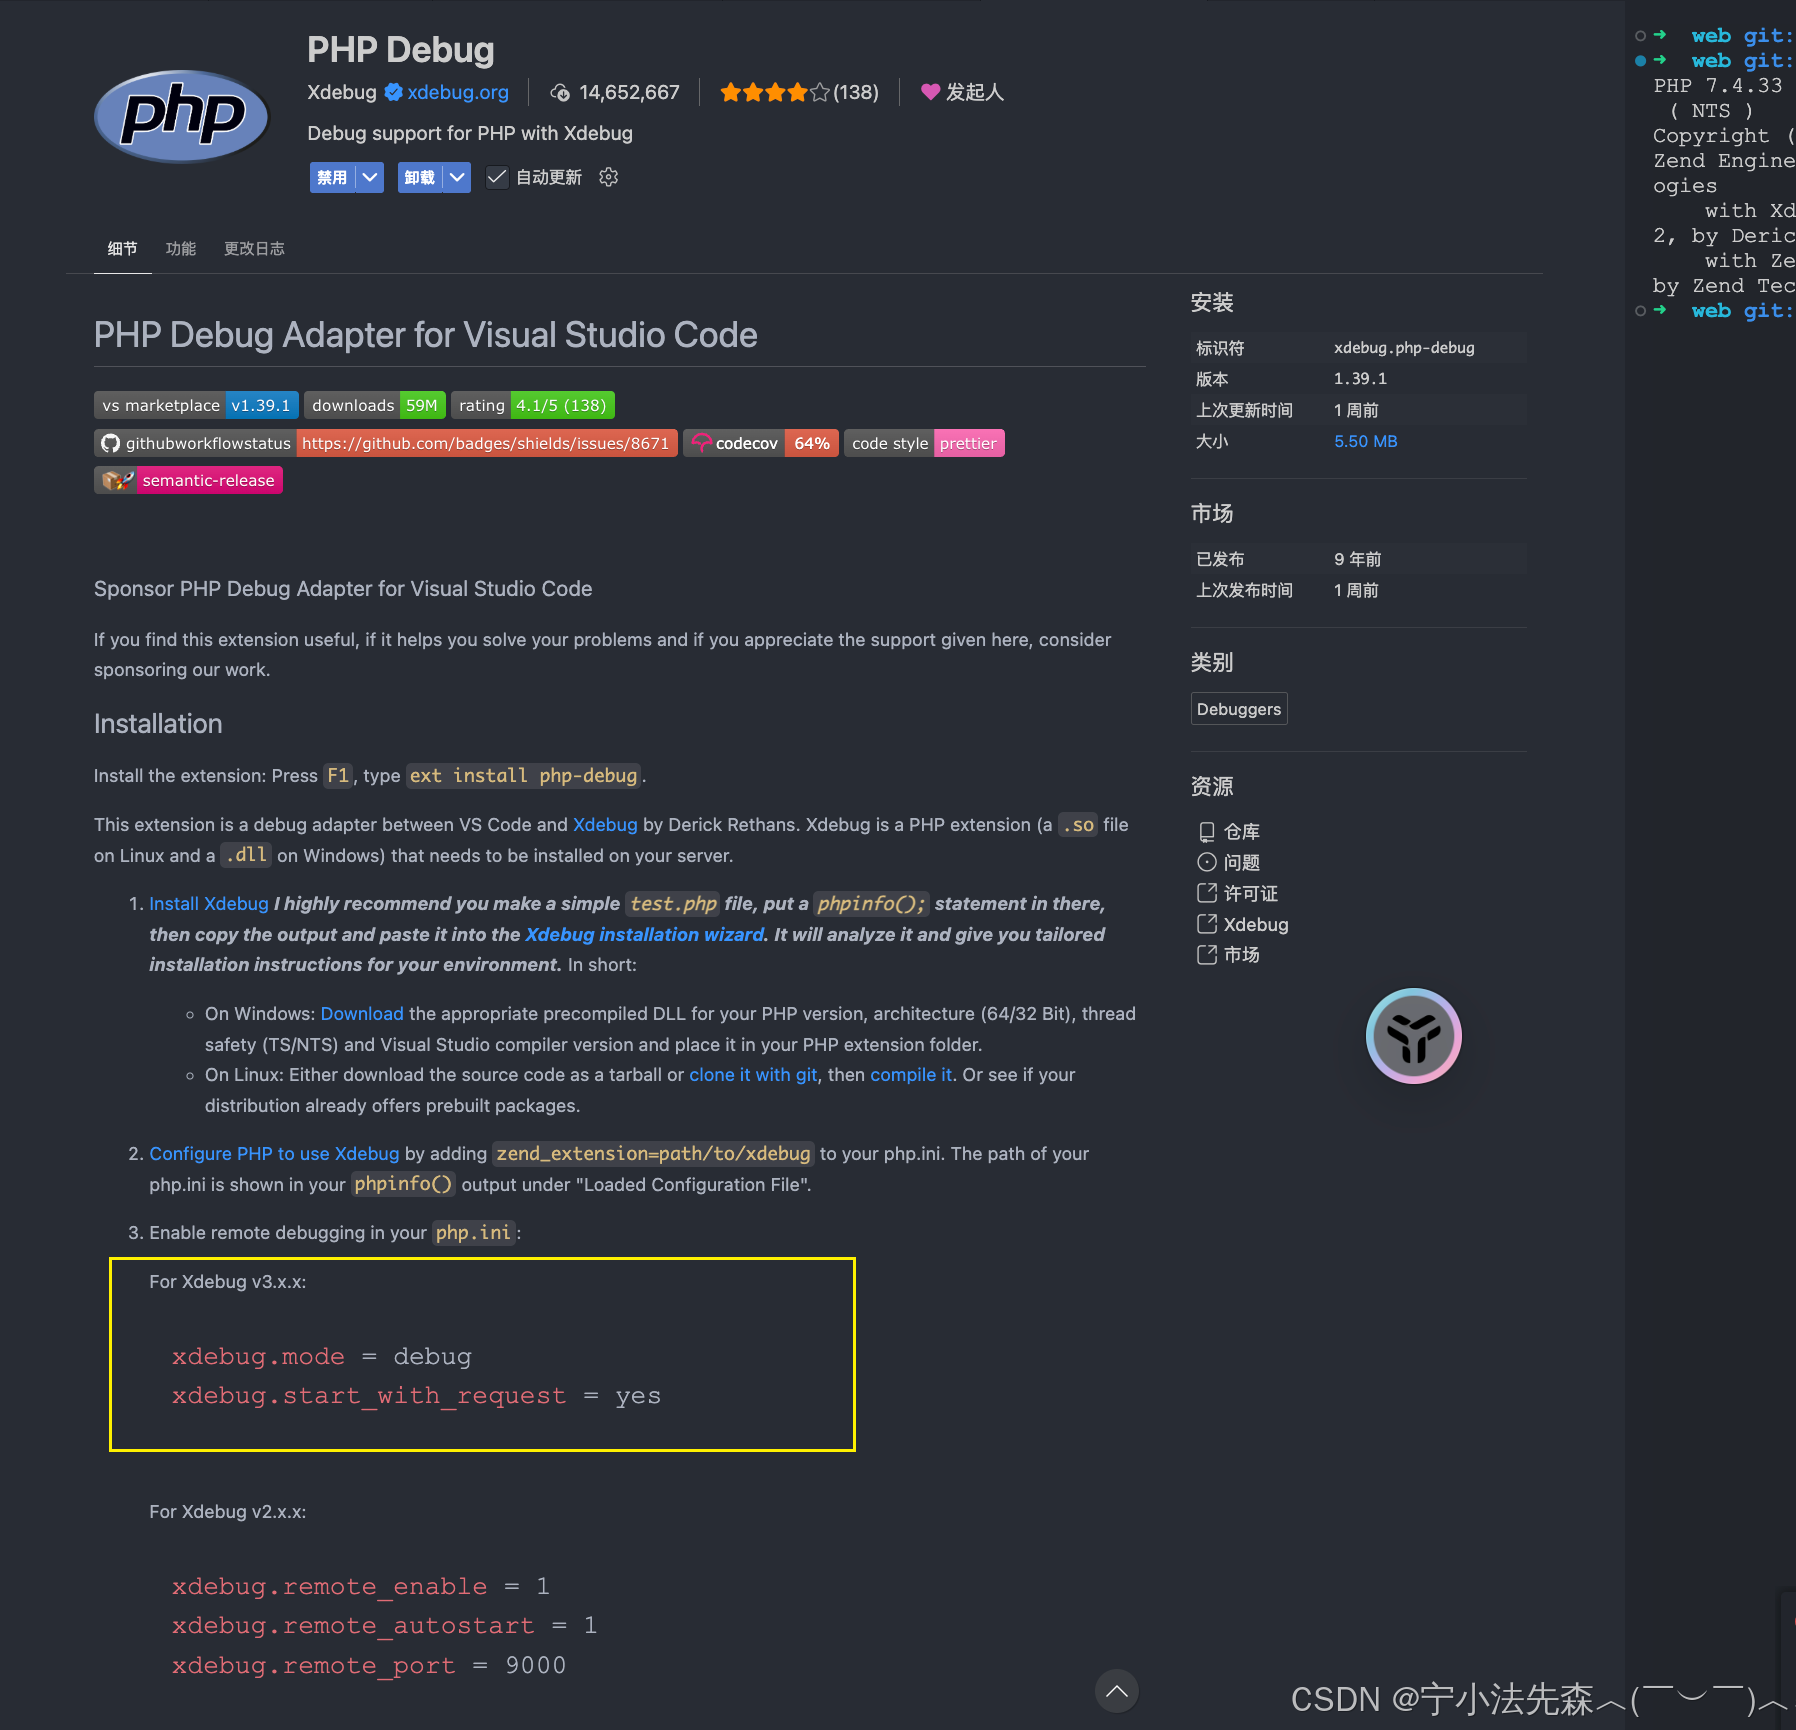Click the version value 1.39.1

coord(1360,378)
